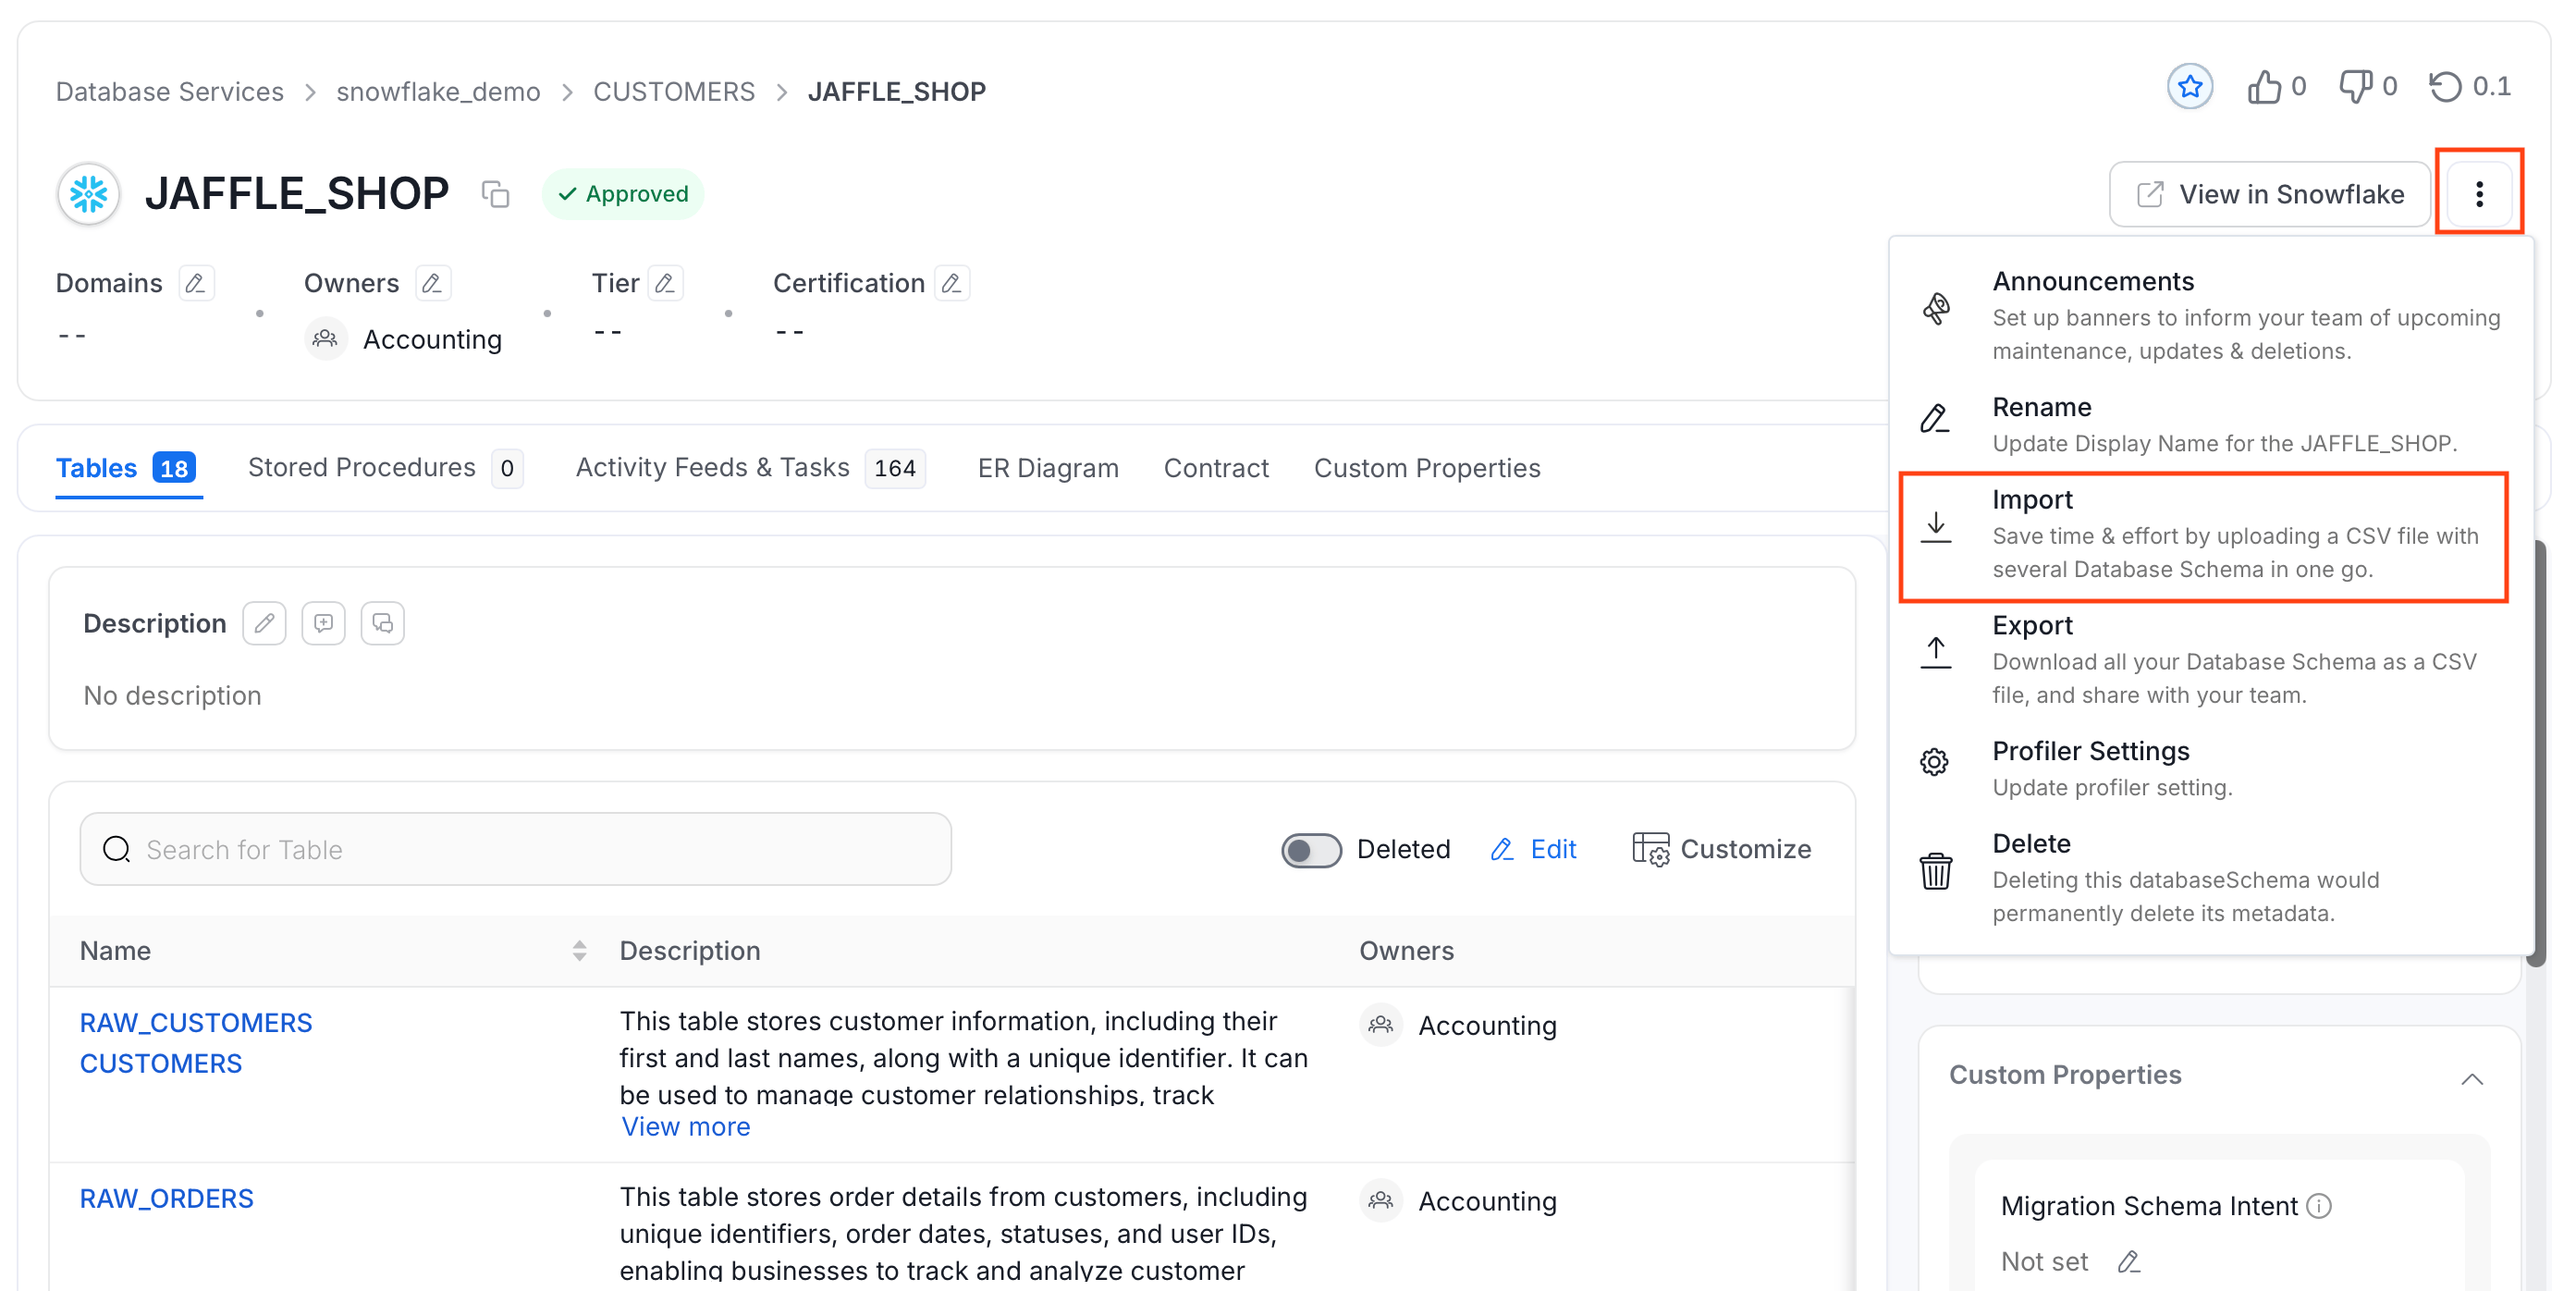This screenshot has height=1291, width=2576.
Task: Open the Contract tab
Action: 1216,468
